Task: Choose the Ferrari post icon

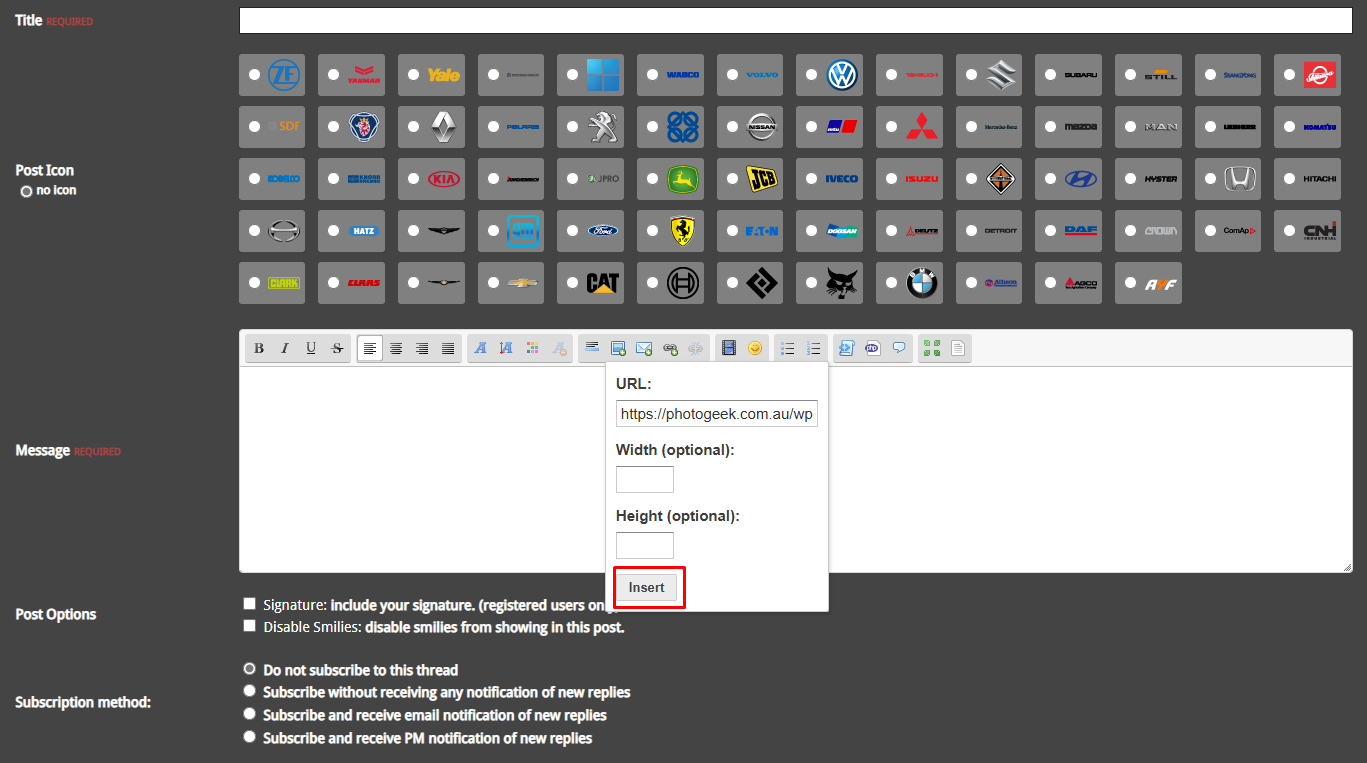Action: point(653,231)
